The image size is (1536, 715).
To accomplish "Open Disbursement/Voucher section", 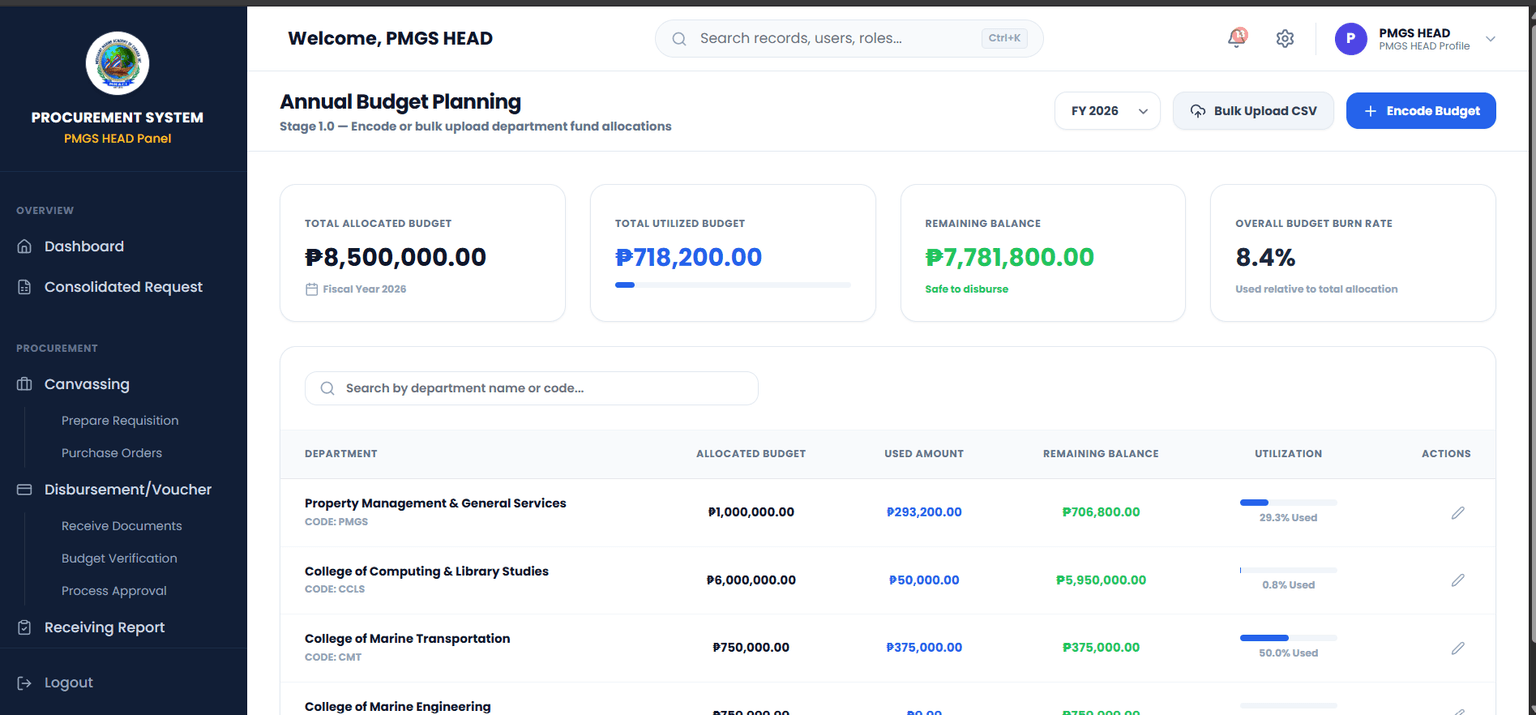I will click(x=128, y=490).
